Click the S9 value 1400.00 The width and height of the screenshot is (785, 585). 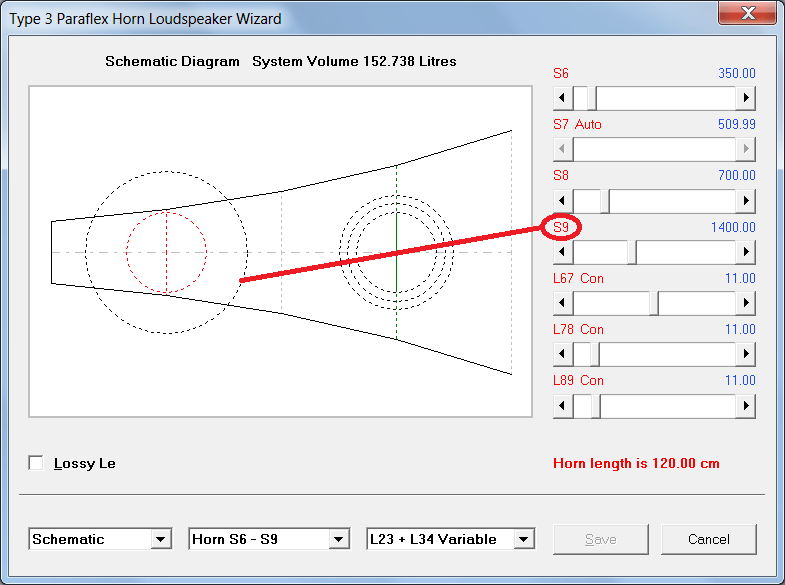733,227
